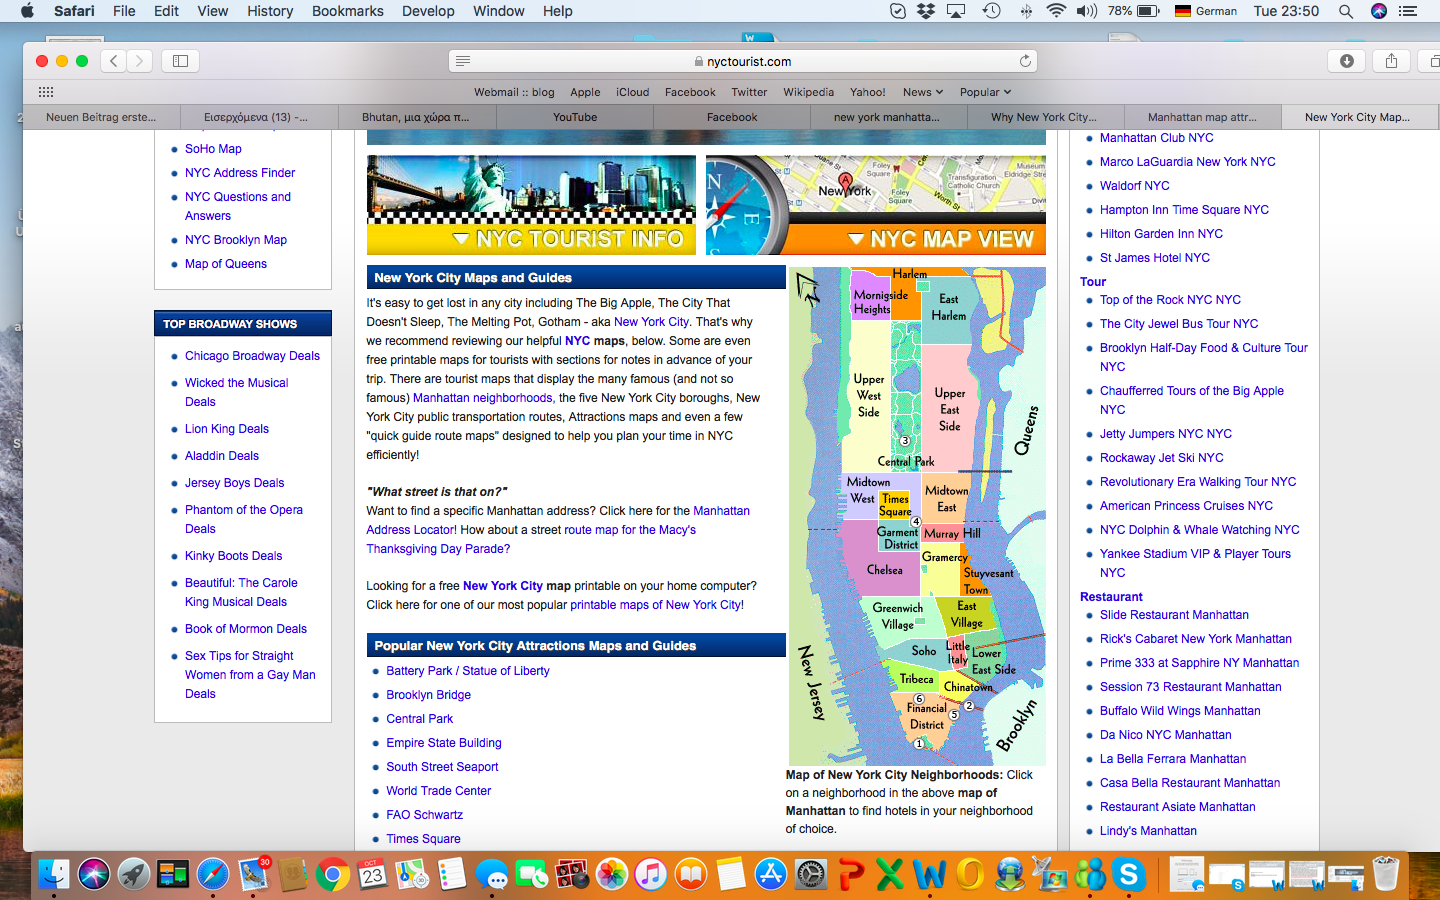Open iBooks in the Dock
Image resolution: width=1440 pixels, height=900 pixels.
click(x=691, y=874)
